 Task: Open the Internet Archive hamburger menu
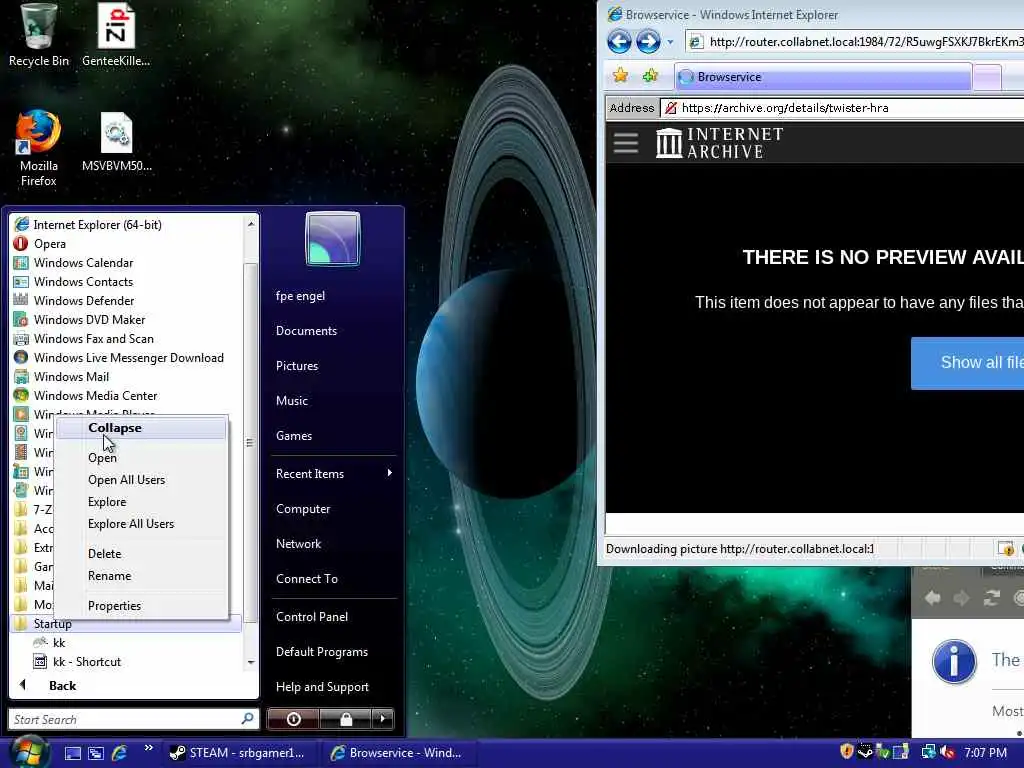pos(626,142)
